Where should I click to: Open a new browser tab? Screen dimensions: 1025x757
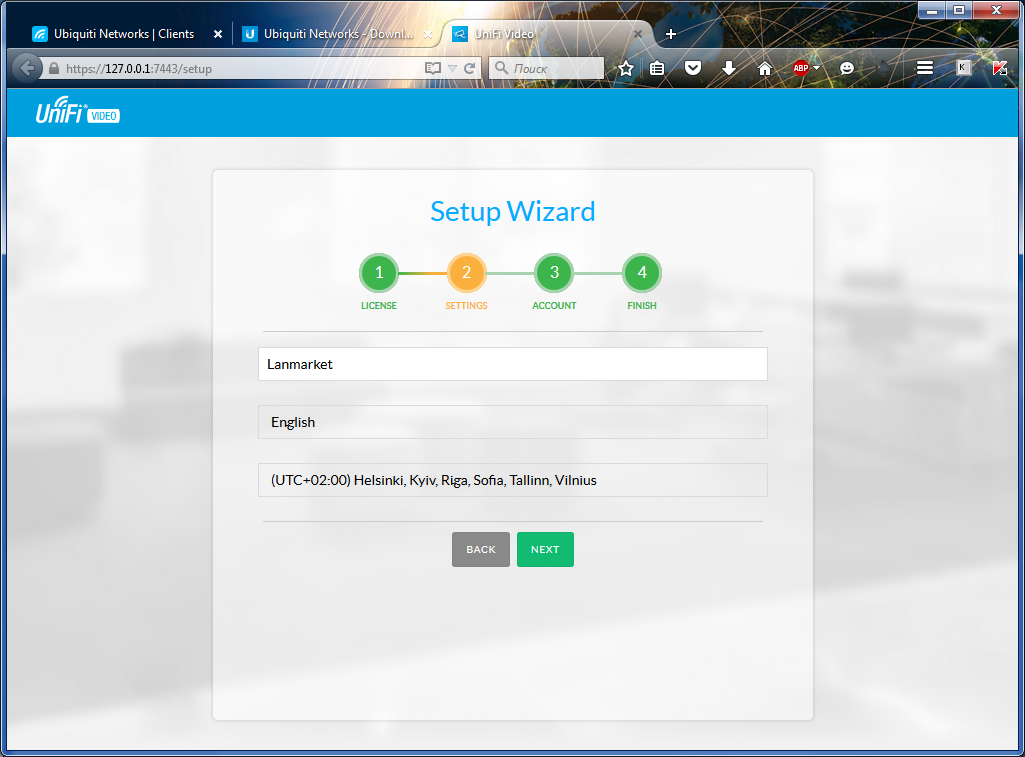pyautogui.click(x=671, y=34)
